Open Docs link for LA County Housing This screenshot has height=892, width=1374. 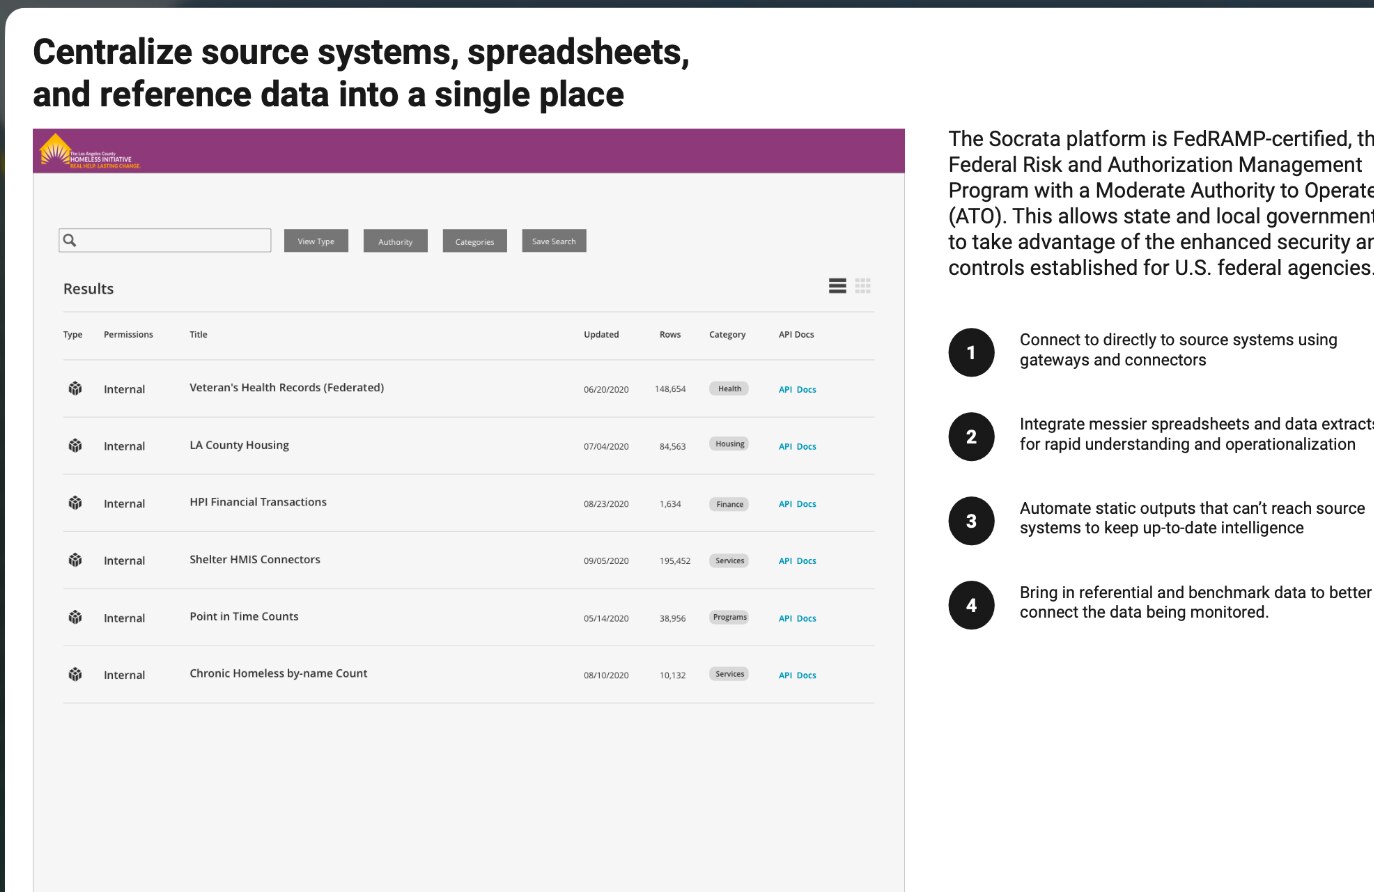(806, 447)
